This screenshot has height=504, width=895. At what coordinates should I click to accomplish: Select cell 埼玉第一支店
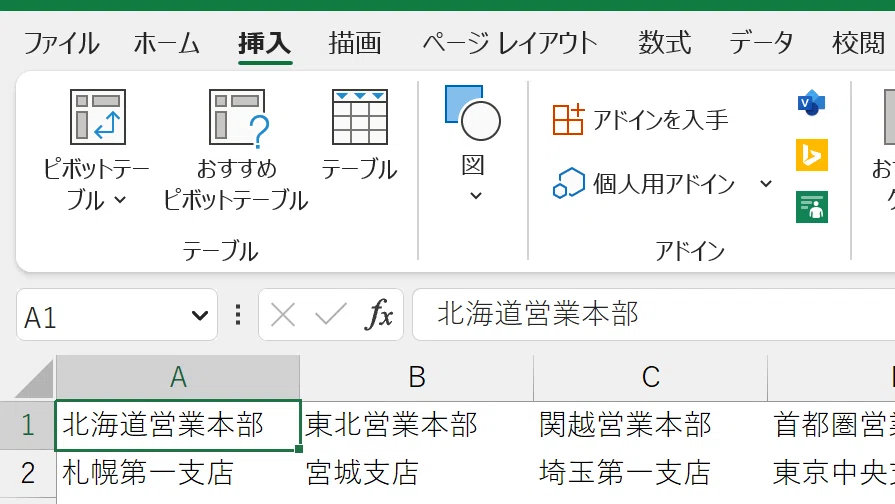click(651, 474)
